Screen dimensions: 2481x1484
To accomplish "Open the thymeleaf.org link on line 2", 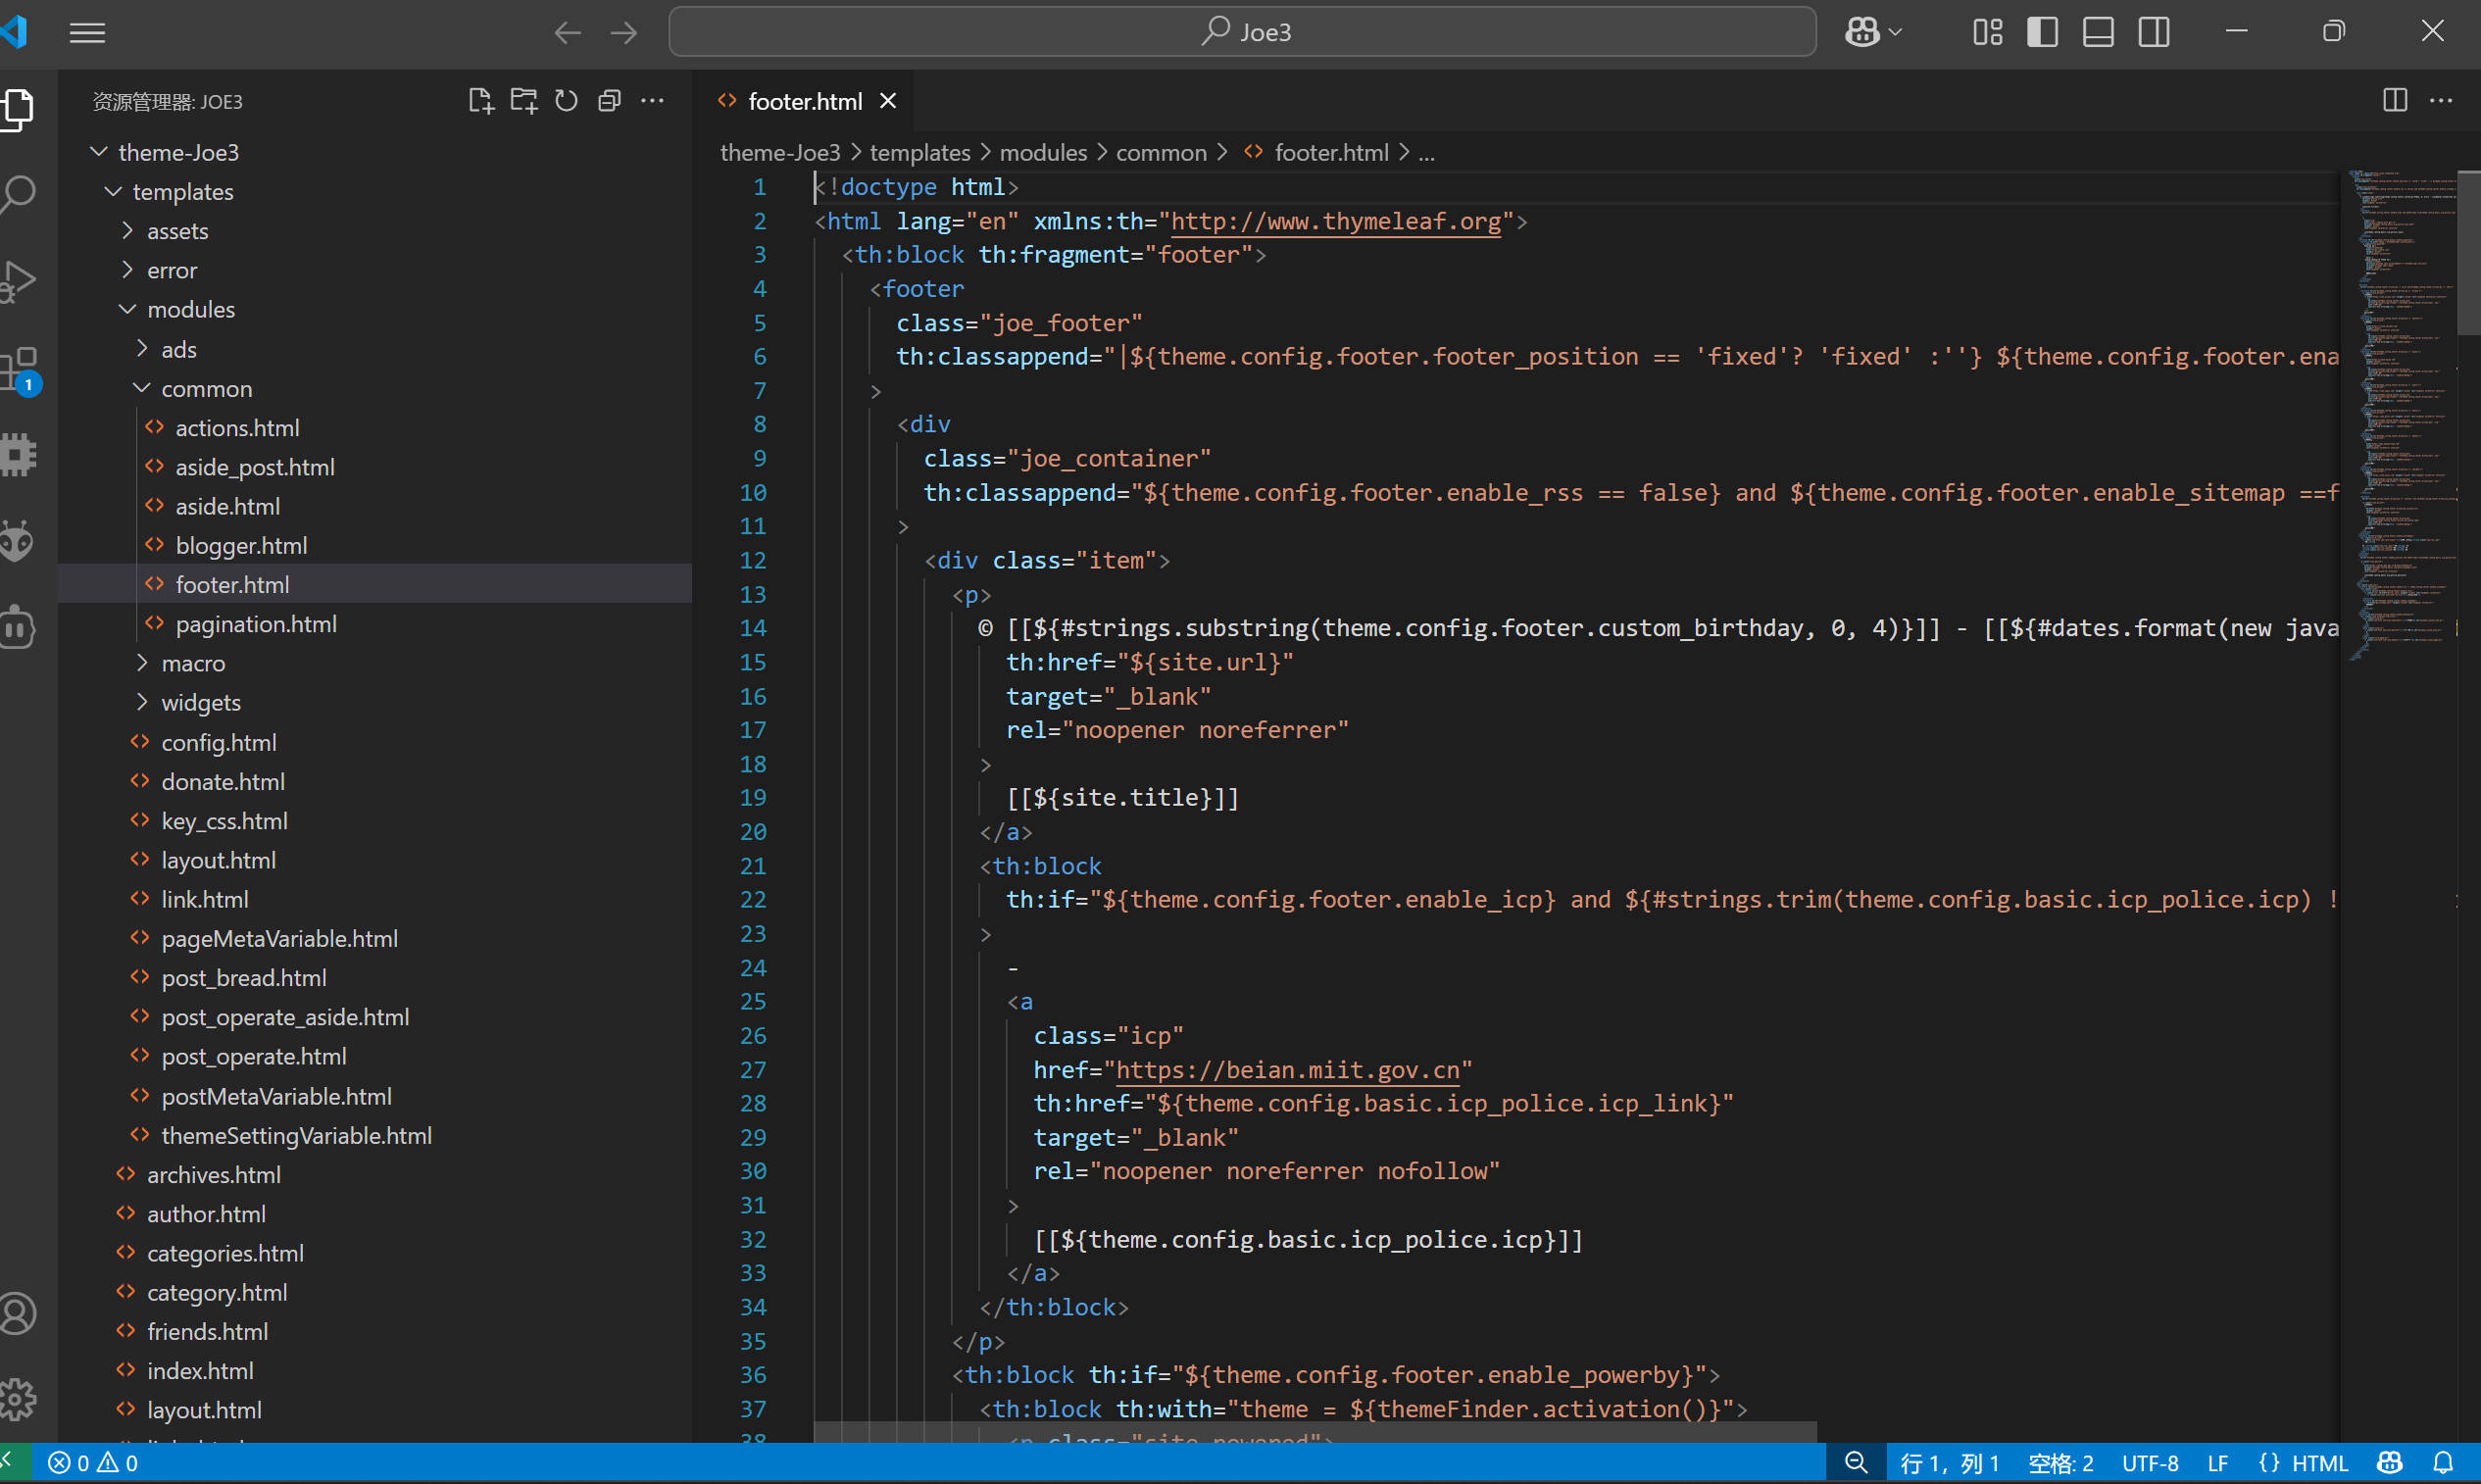I will (x=1335, y=221).
